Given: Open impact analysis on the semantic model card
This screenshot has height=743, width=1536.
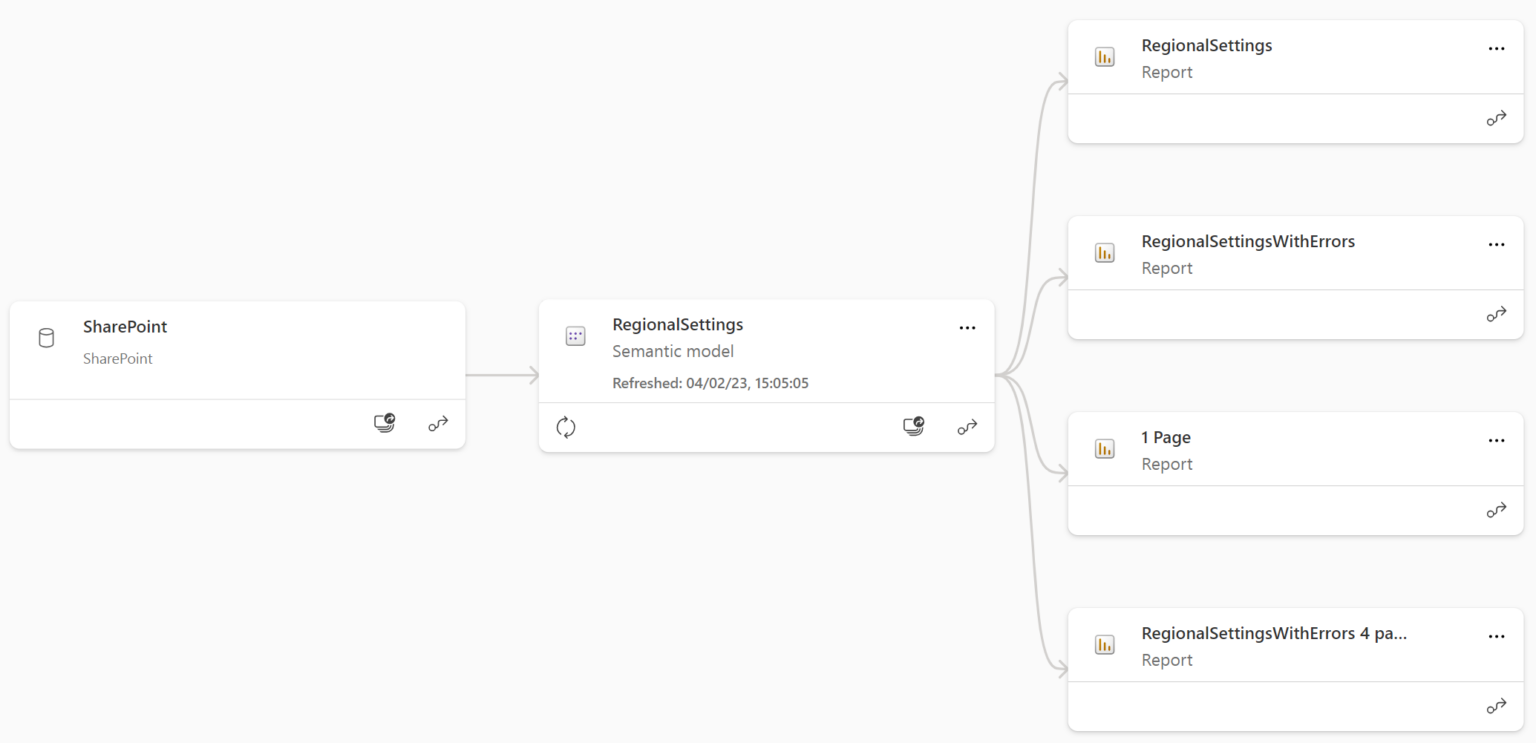Looking at the screenshot, I should 913,427.
